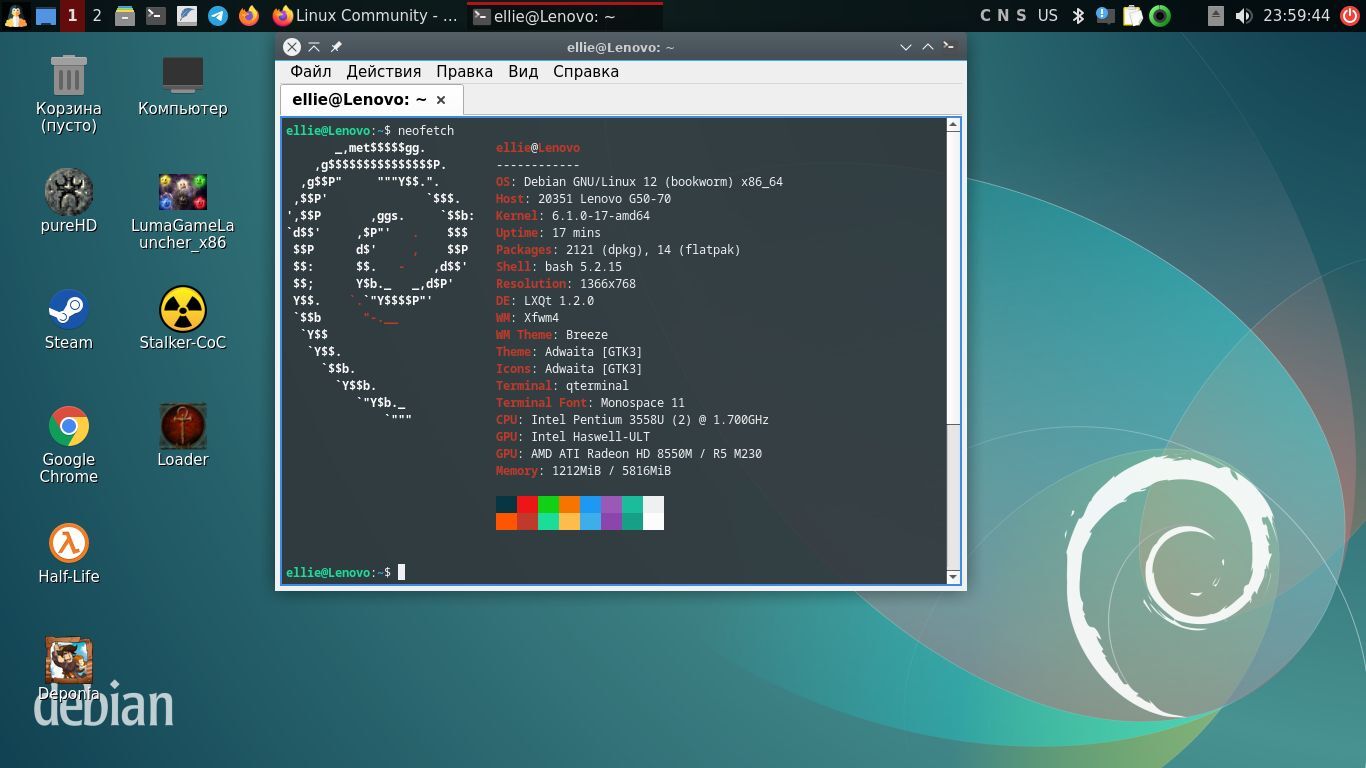Open the US keyboard layout indicator
Image resolution: width=1366 pixels, height=768 pixels.
(x=1047, y=16)
